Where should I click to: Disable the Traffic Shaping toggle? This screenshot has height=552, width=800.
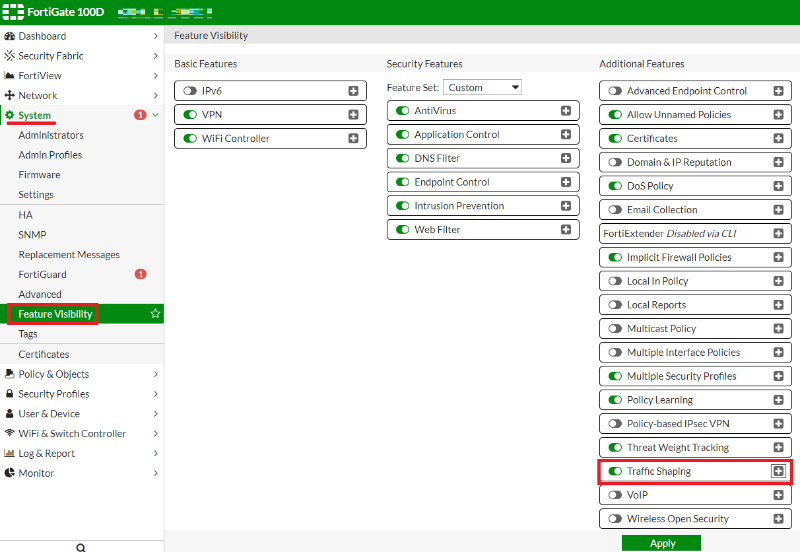tap(615, 471)
